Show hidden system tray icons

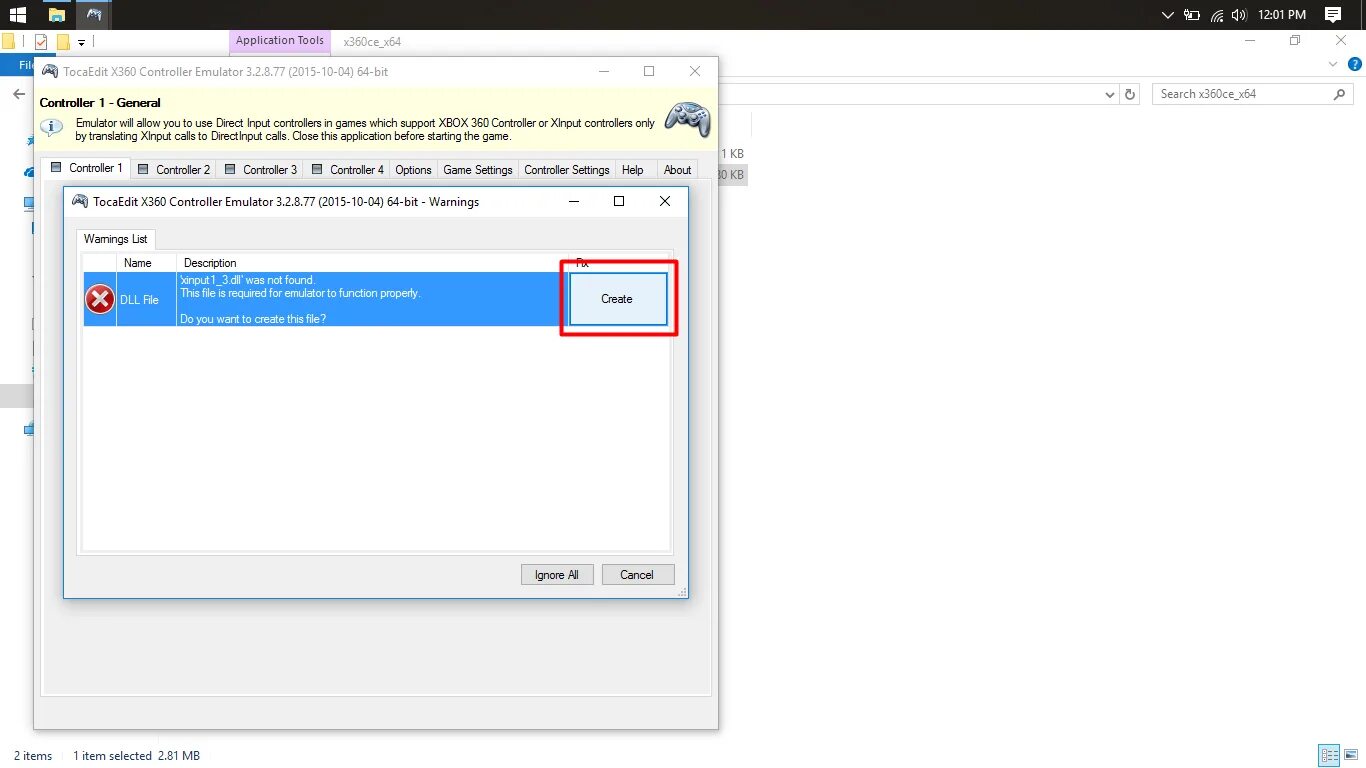click(x=1167, y=15)
